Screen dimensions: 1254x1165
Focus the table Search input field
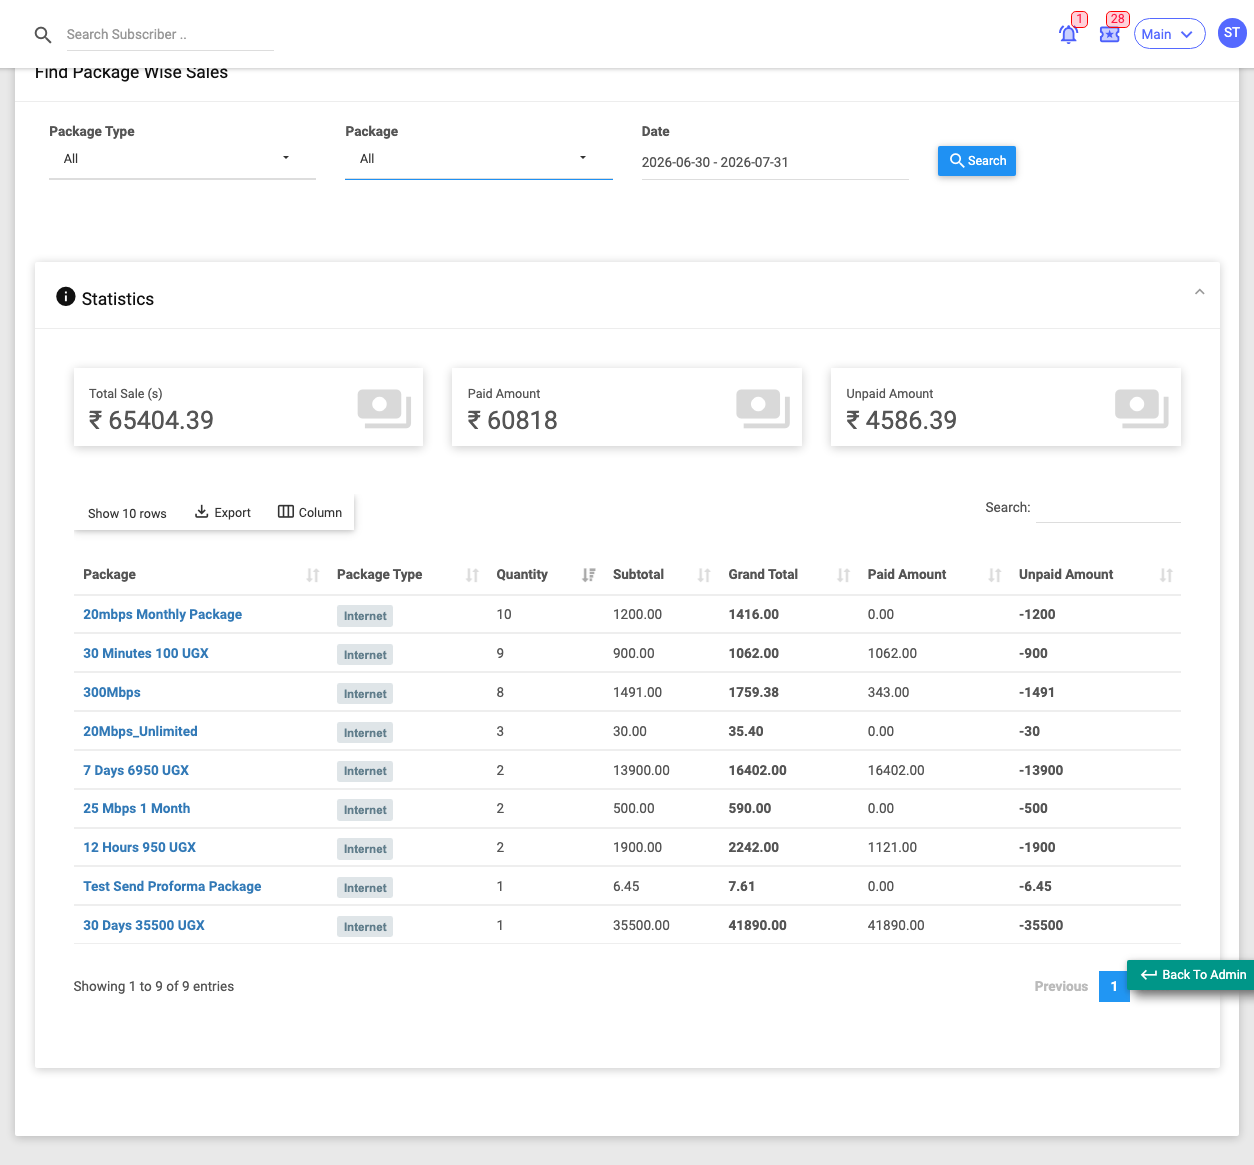pos(1108,508)
